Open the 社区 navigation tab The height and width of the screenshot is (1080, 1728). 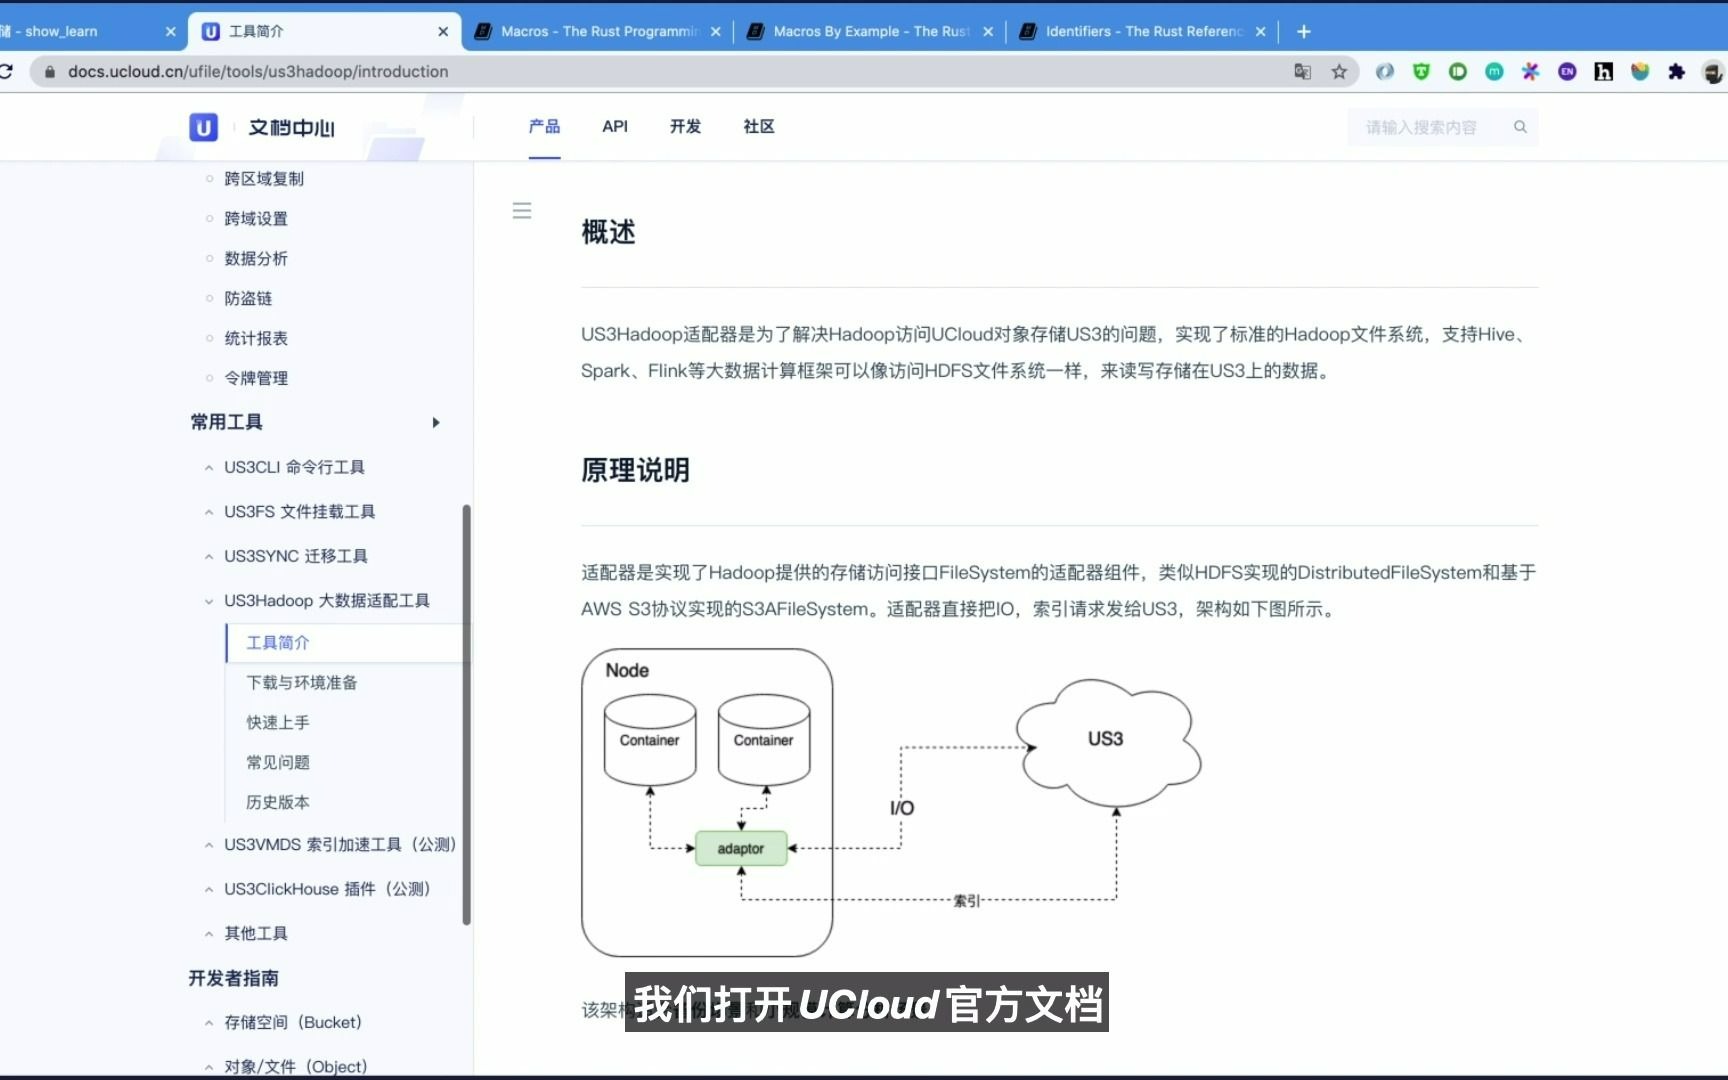point(759,127)
